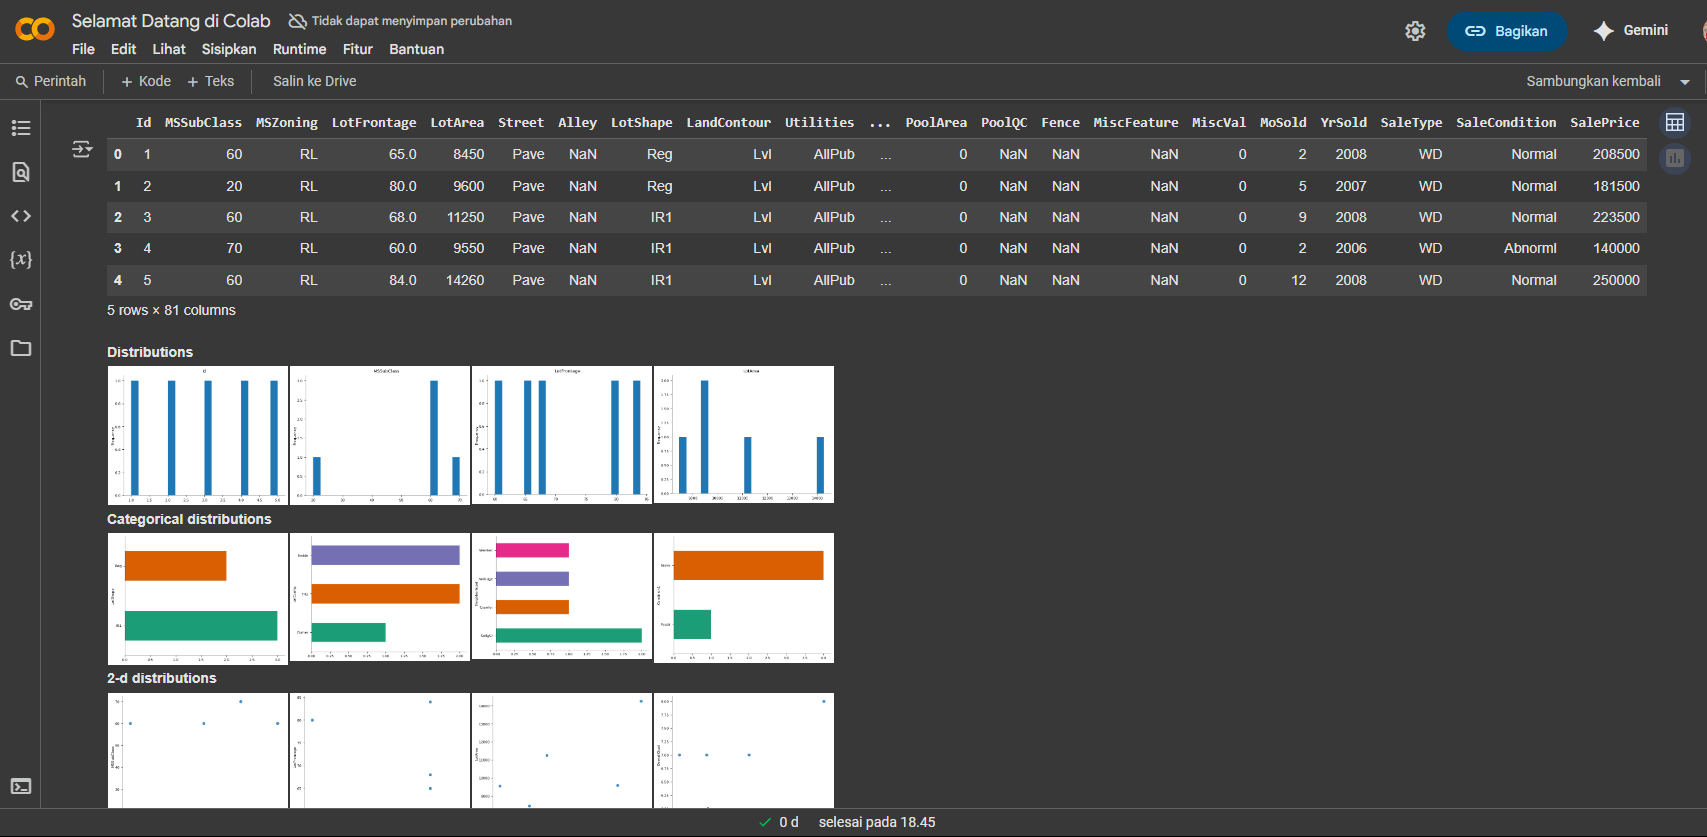Open the first 2-d scatter plot thumbnail
This screenshot has width=1707, height=837.
[x=198, y=750]
